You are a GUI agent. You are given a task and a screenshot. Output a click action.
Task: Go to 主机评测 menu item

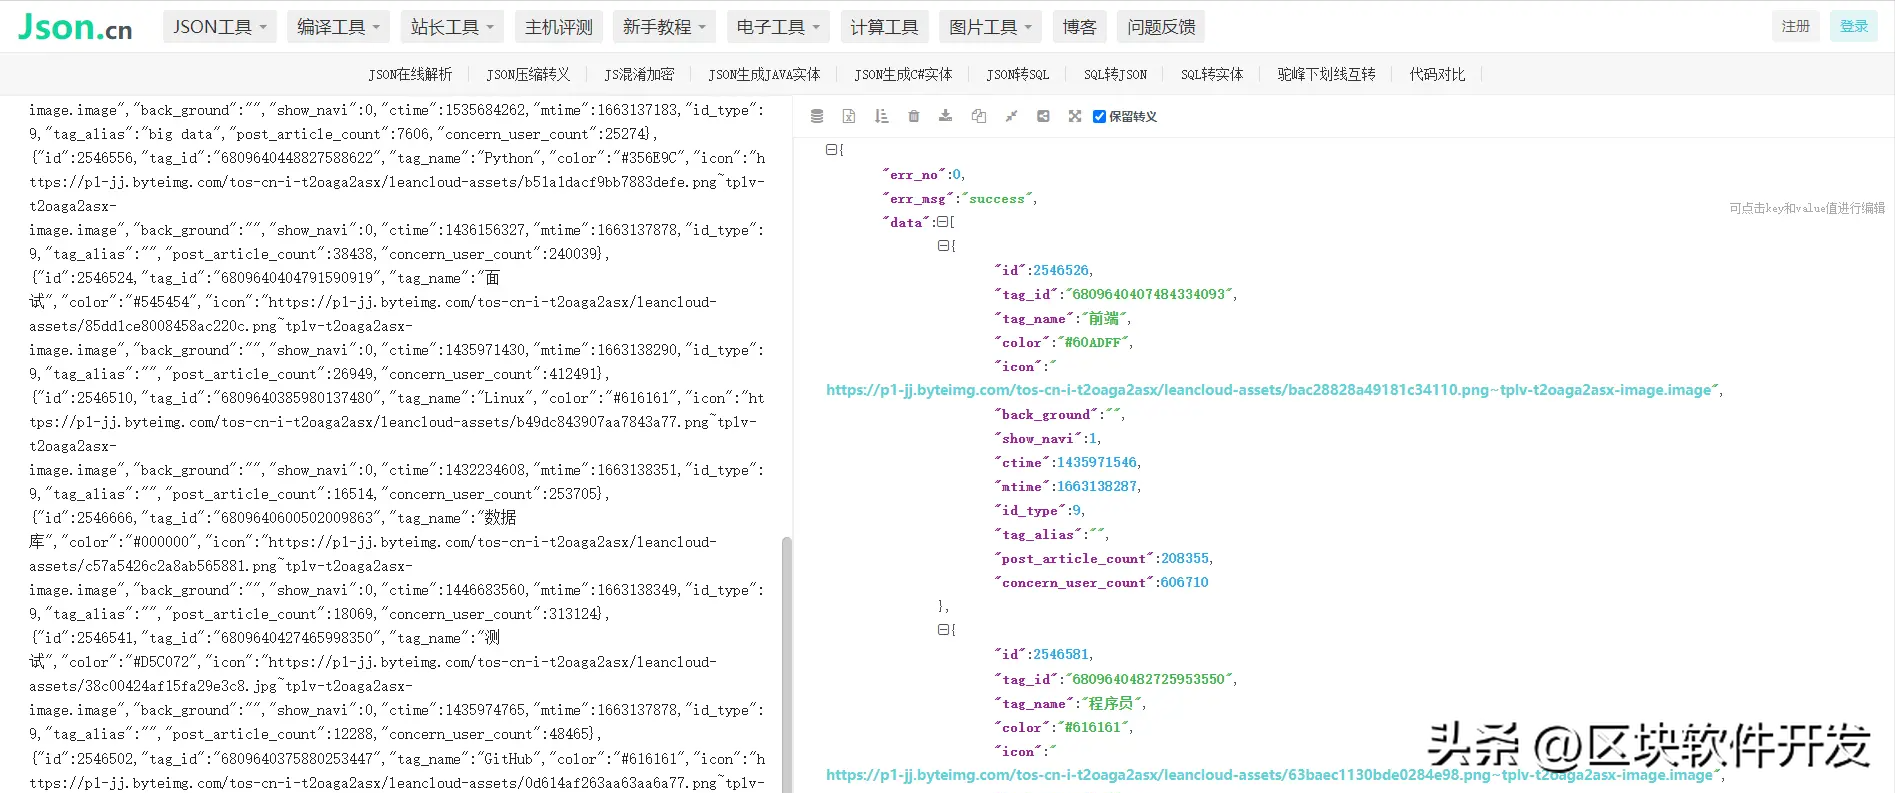click(x=559, y=27)
